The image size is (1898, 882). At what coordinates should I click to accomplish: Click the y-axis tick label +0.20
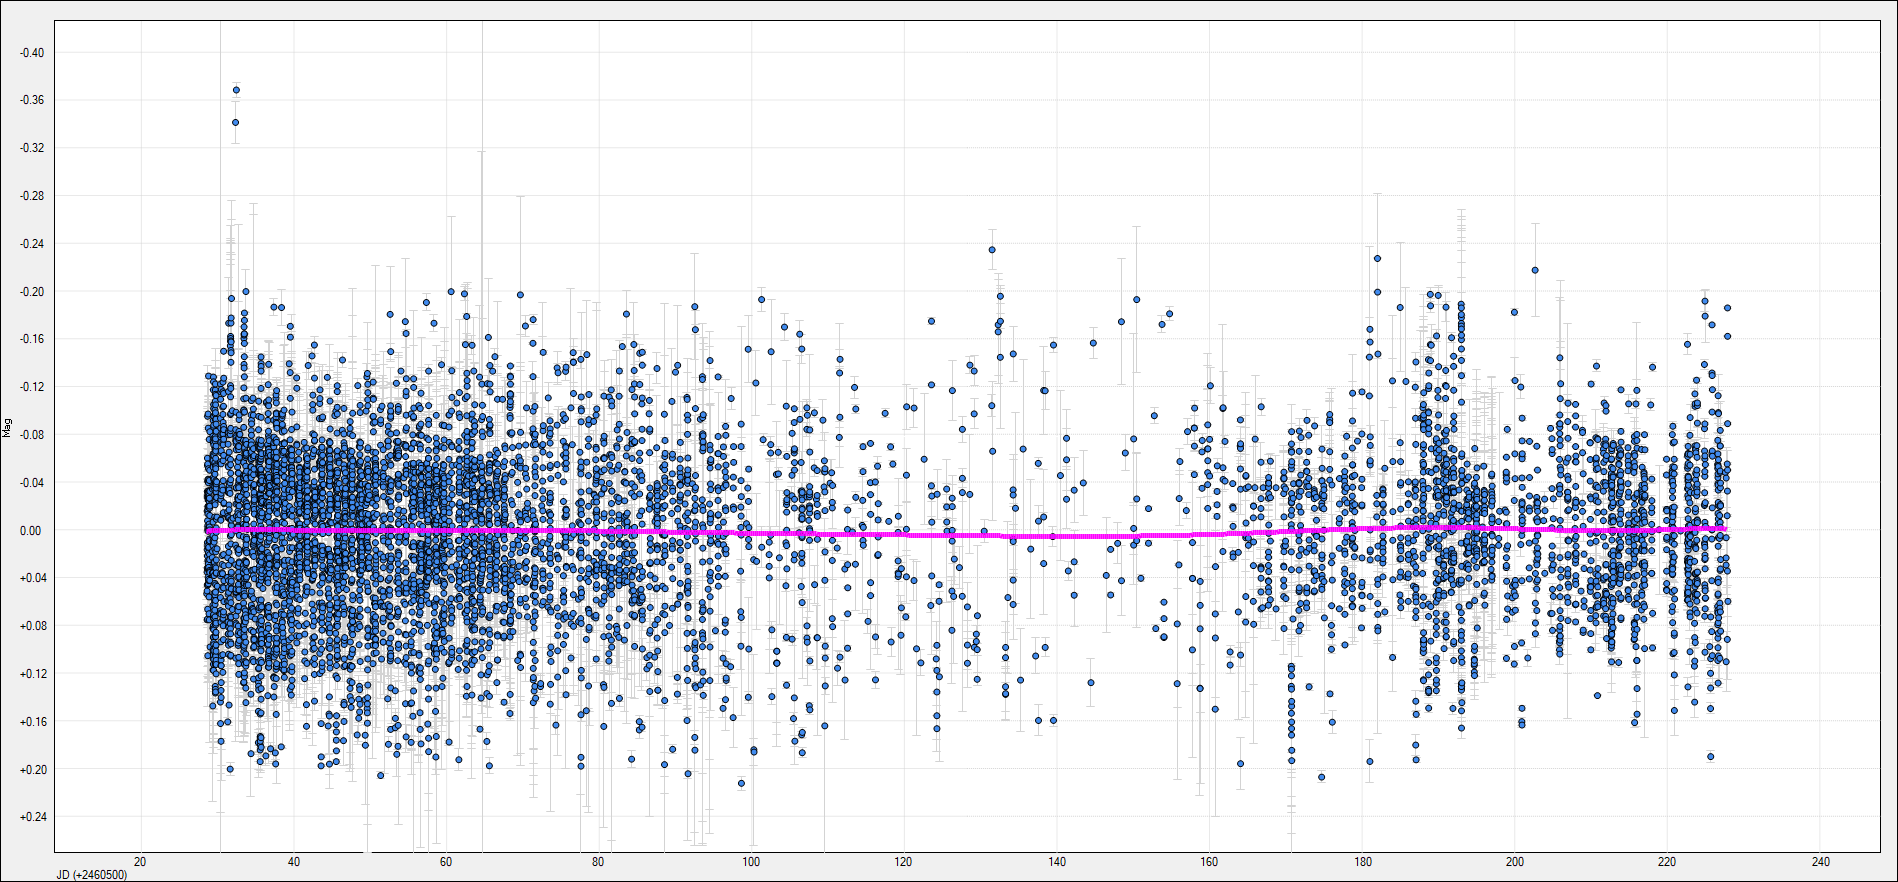[32, 770]
